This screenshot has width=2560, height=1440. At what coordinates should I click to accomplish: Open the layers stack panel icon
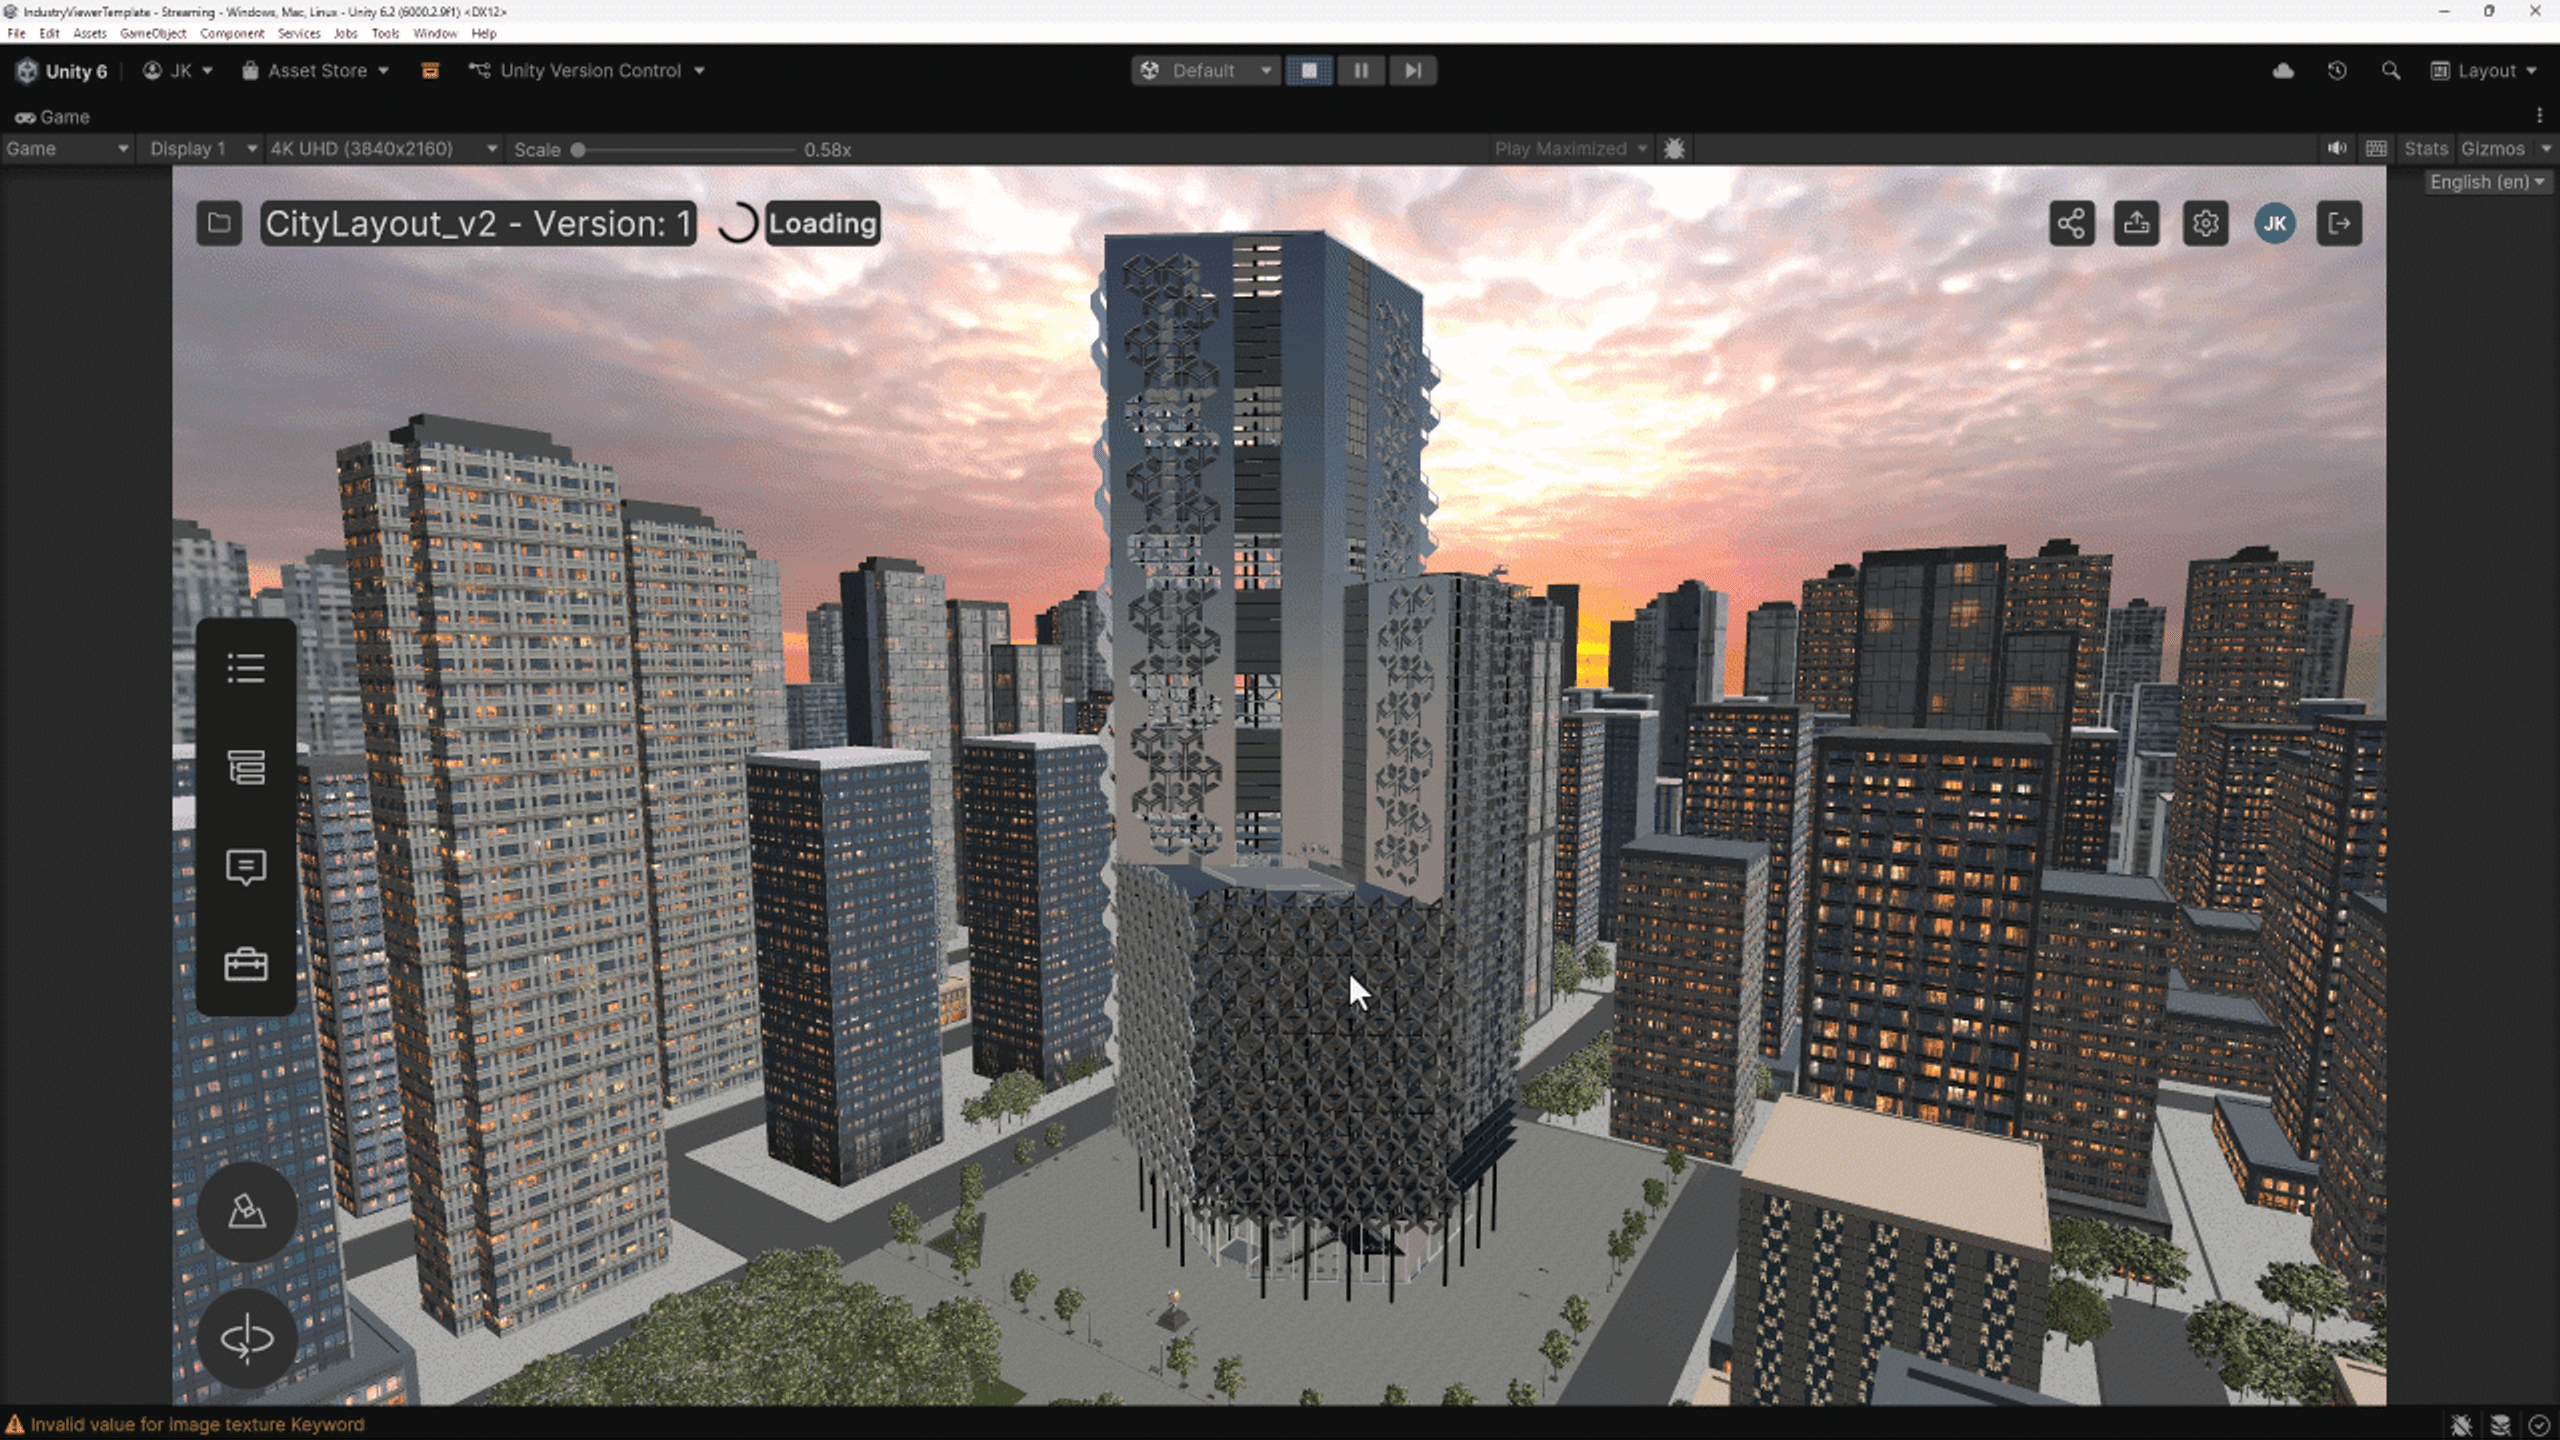246,767
